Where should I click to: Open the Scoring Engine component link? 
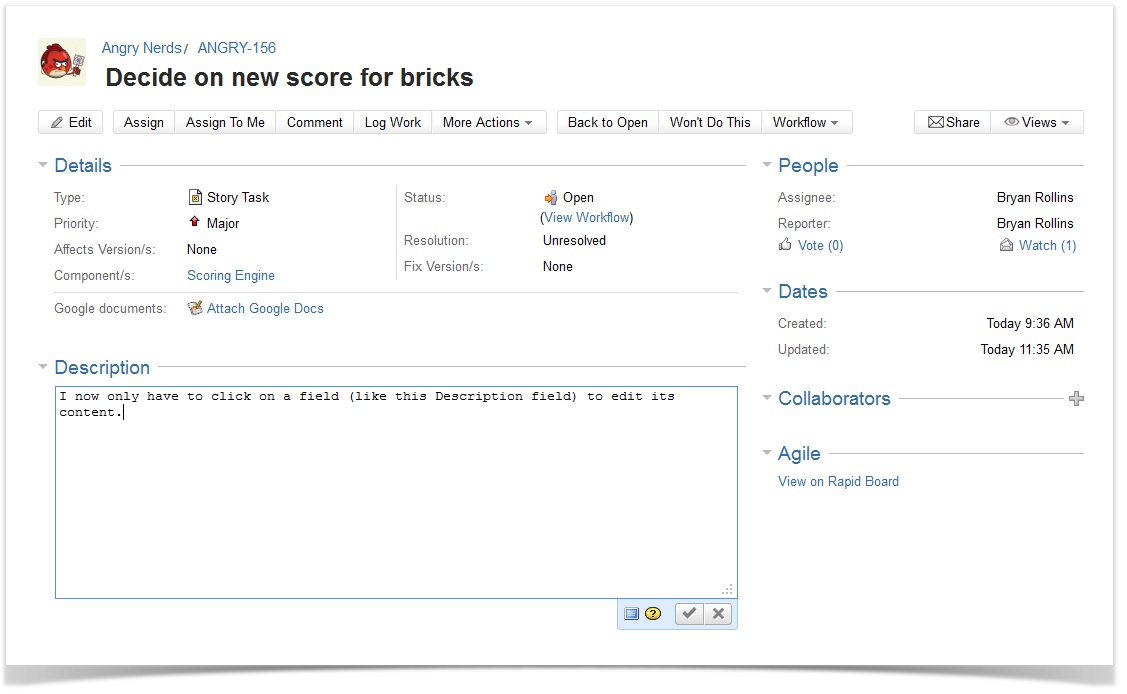(x=231, y=276)
